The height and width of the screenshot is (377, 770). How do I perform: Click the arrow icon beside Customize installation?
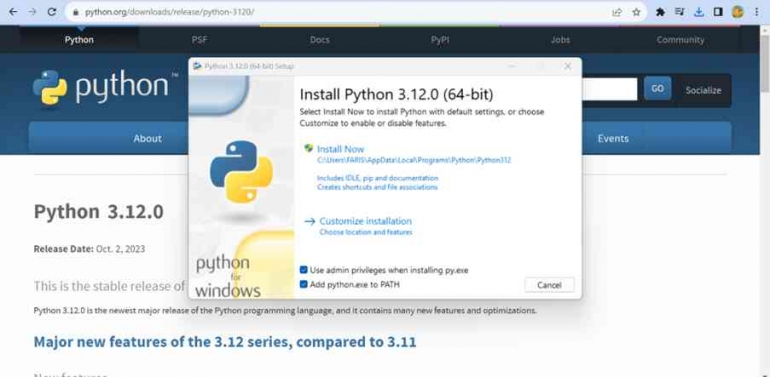pos(309,221)
